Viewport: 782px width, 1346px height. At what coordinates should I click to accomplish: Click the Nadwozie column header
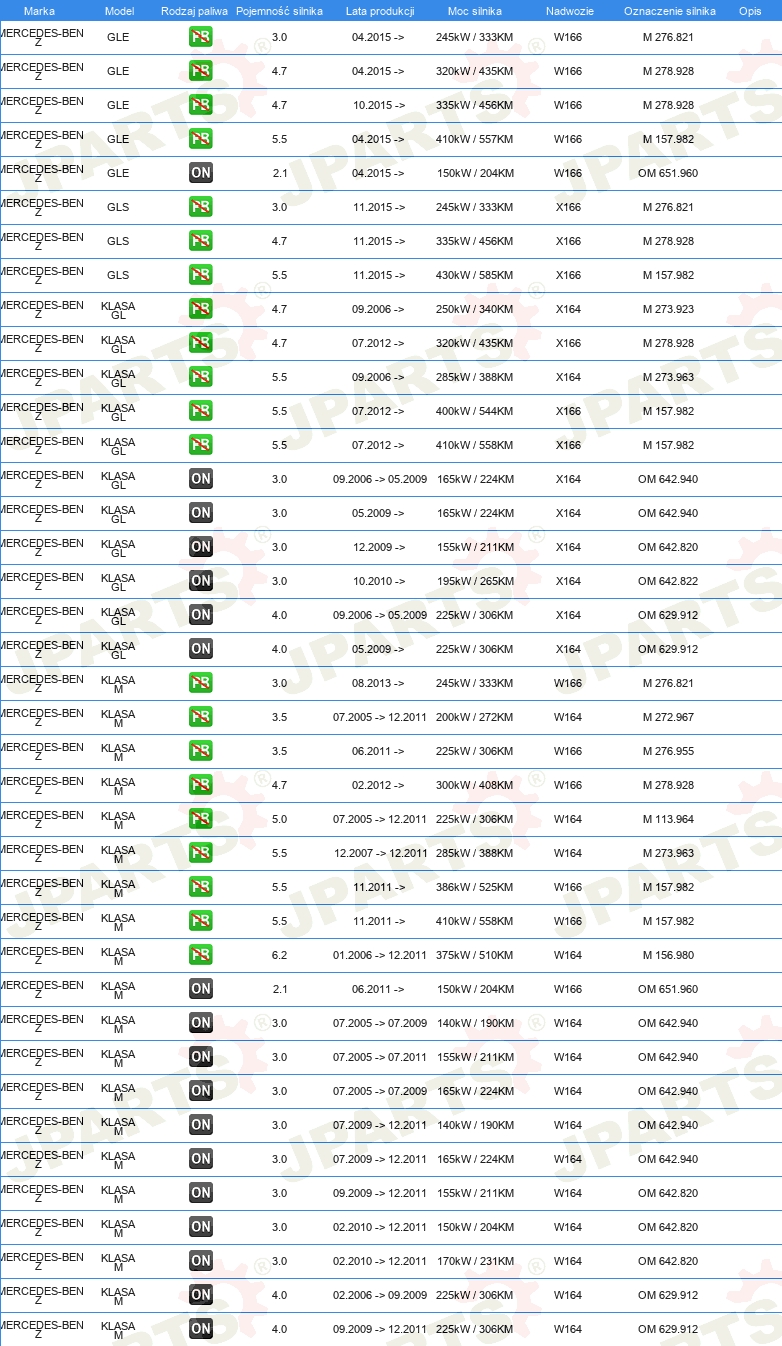click(569, 11)
